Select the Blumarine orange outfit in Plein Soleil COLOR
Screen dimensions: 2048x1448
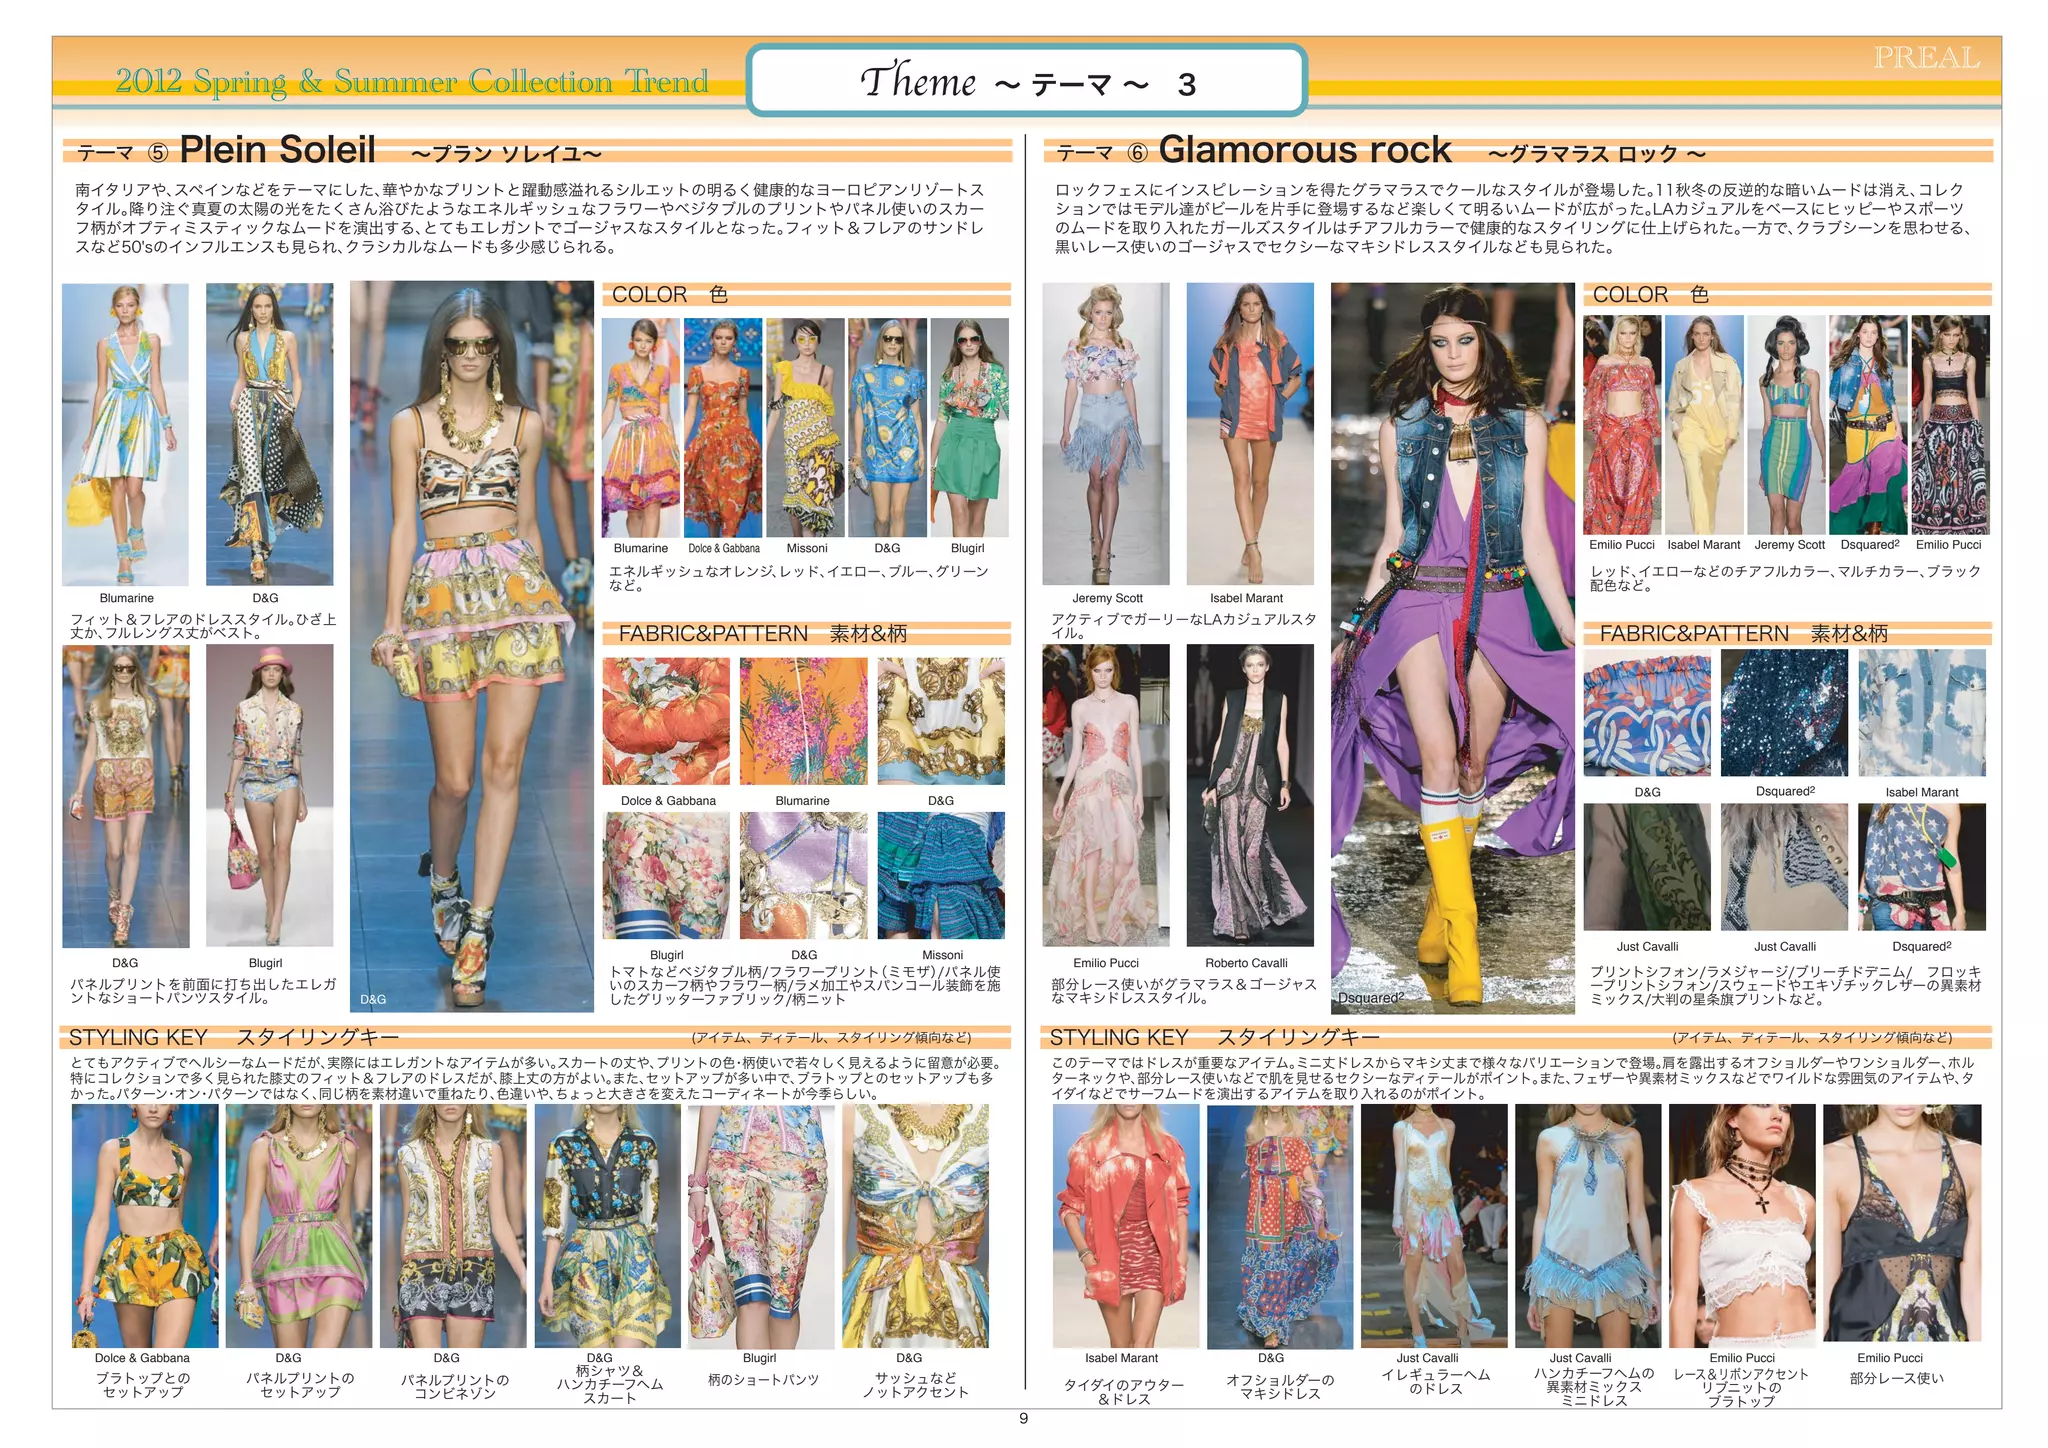tap(641, 428)
